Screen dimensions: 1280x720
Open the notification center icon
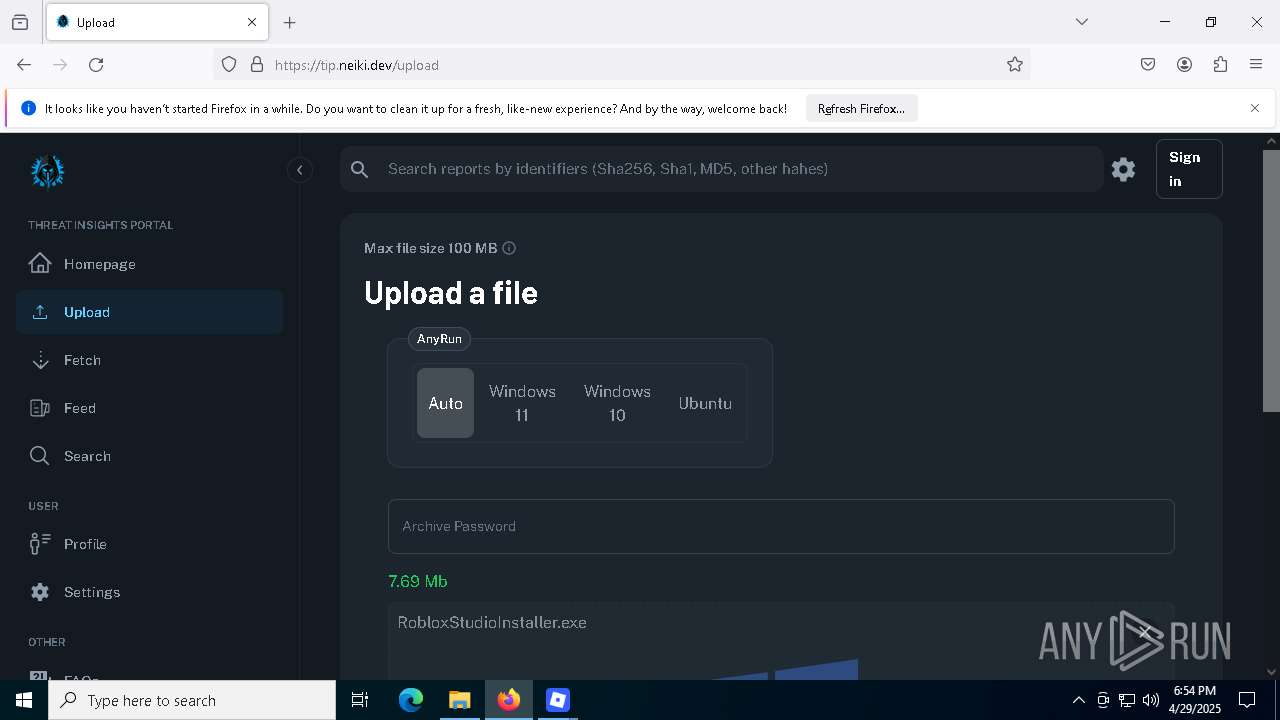1247,700
